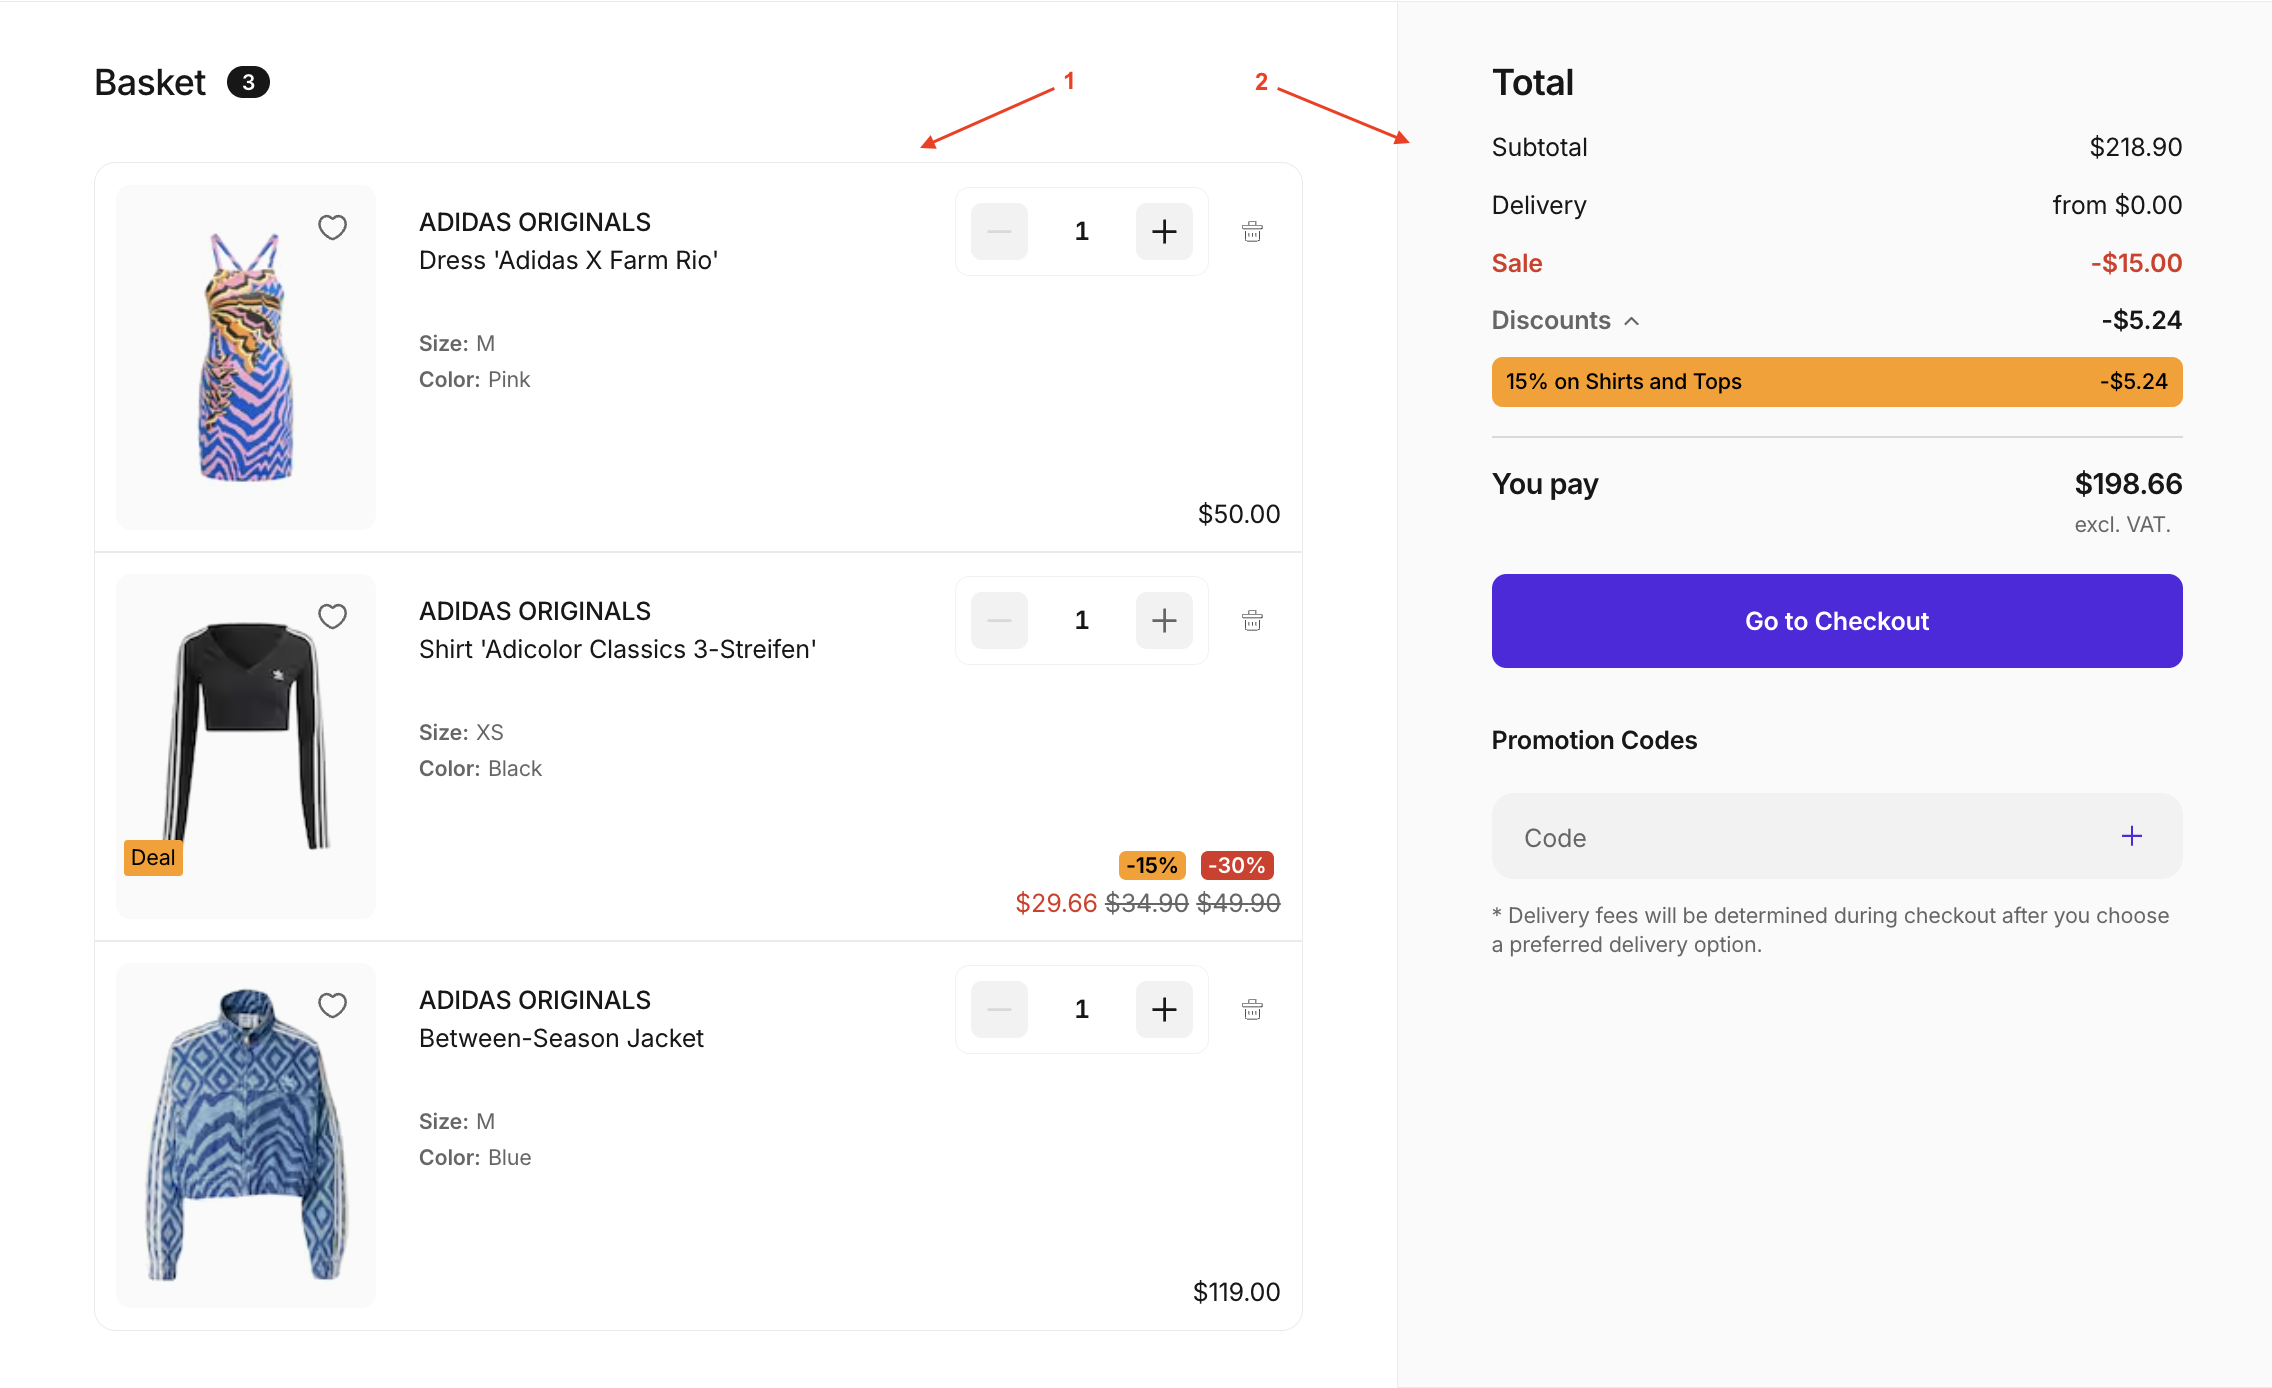Toggle wishlist heart on Between-Season Jacket
The height and width of the screenshot is (1388, 2272).
(332, 1006)
